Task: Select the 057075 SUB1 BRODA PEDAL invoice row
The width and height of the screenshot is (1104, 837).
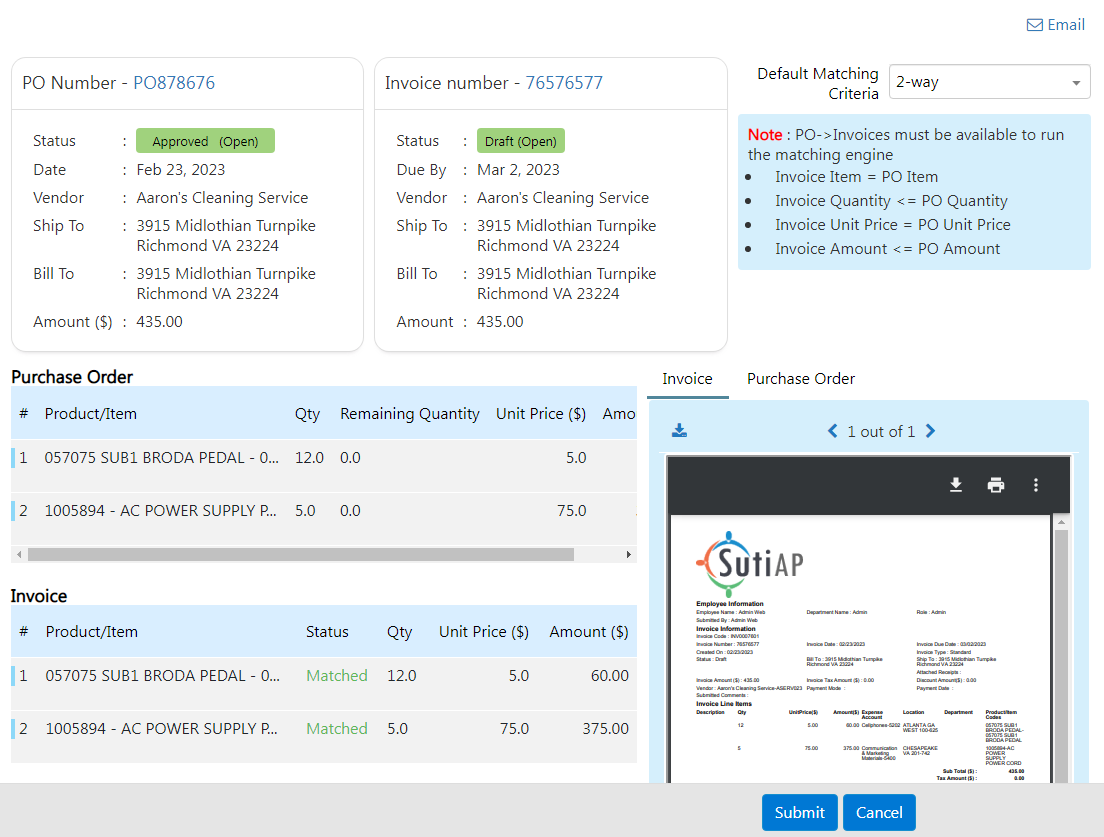Action: pos(163,676)
